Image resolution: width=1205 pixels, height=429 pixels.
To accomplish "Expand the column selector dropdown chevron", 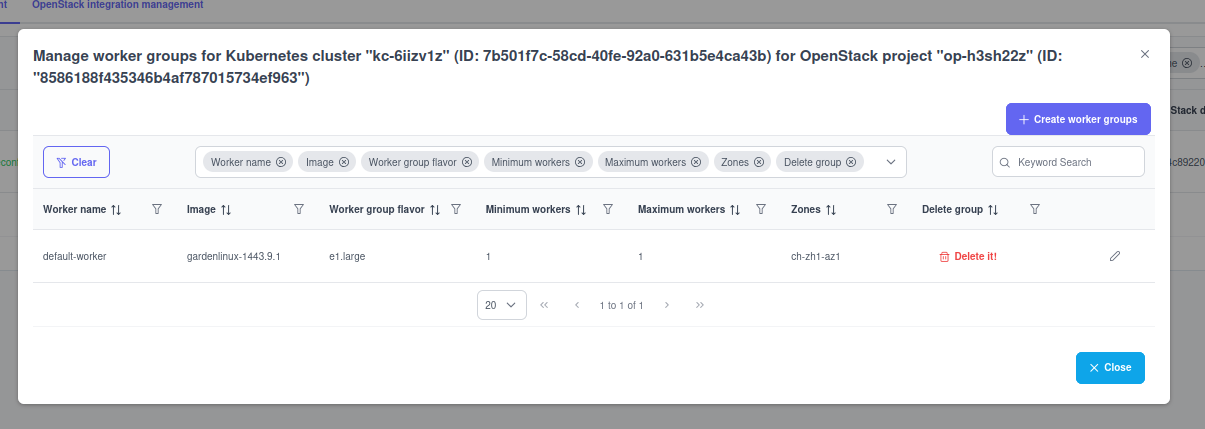I will (x=891, y=162).
